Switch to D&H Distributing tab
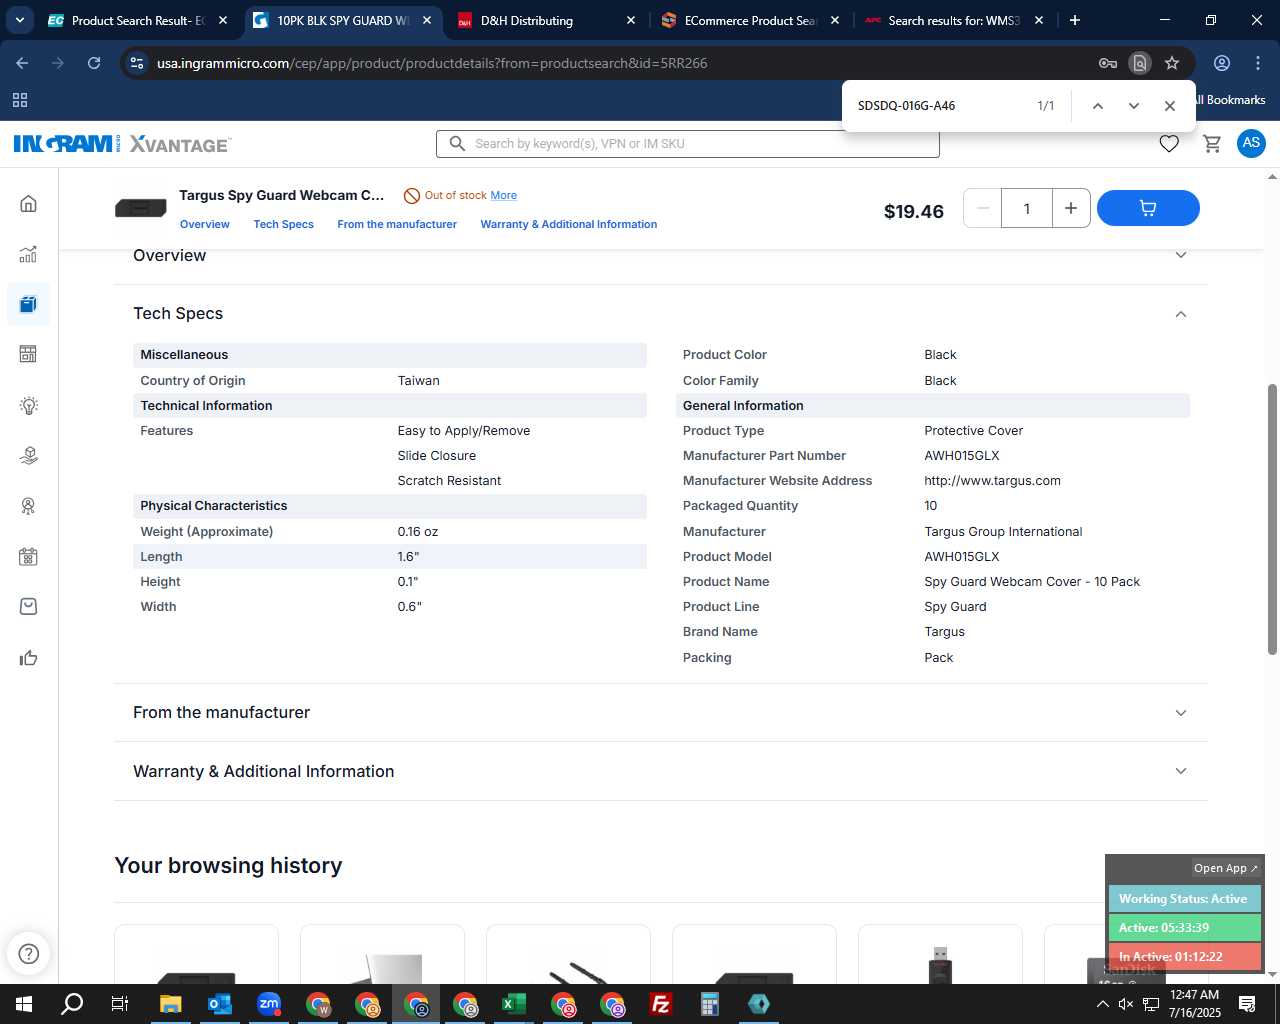The image size is (1280, 1024). [x=545, y=20]
